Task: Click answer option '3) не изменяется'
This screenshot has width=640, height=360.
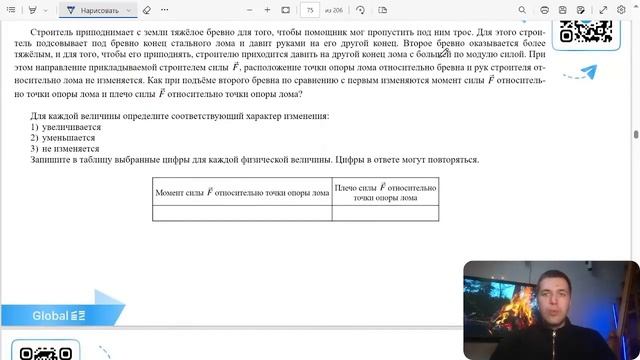Action: (65, 149)
